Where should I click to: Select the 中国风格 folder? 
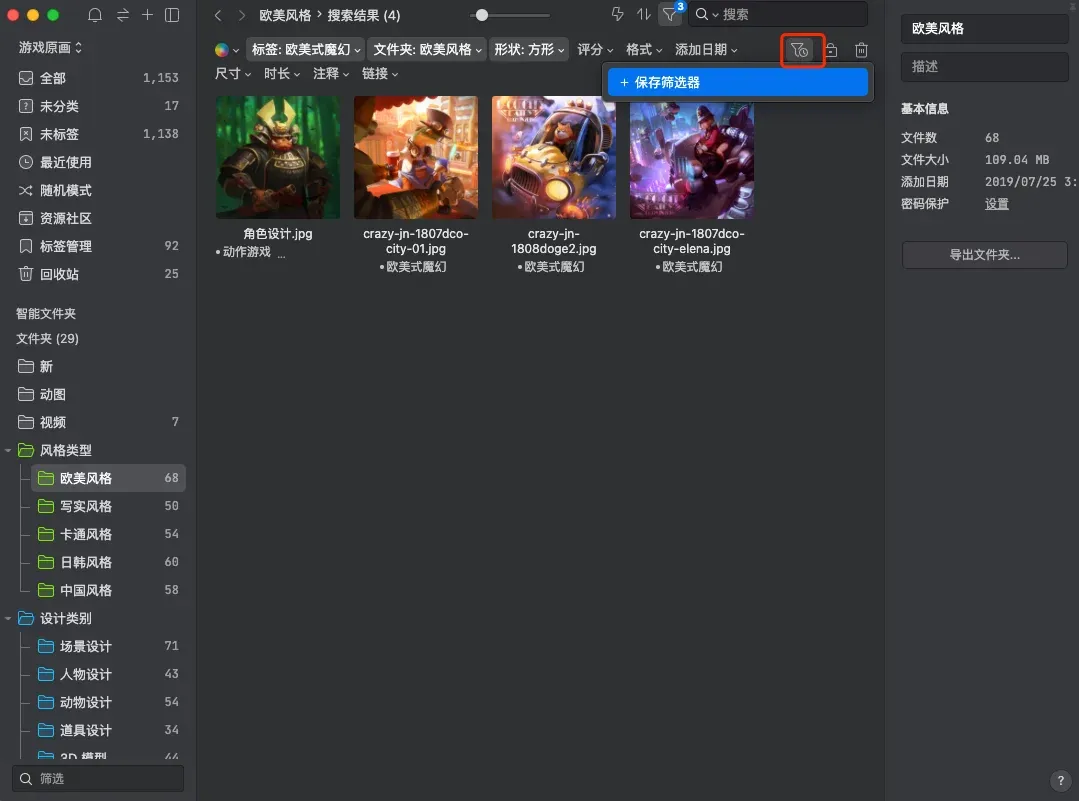[108, 590]
